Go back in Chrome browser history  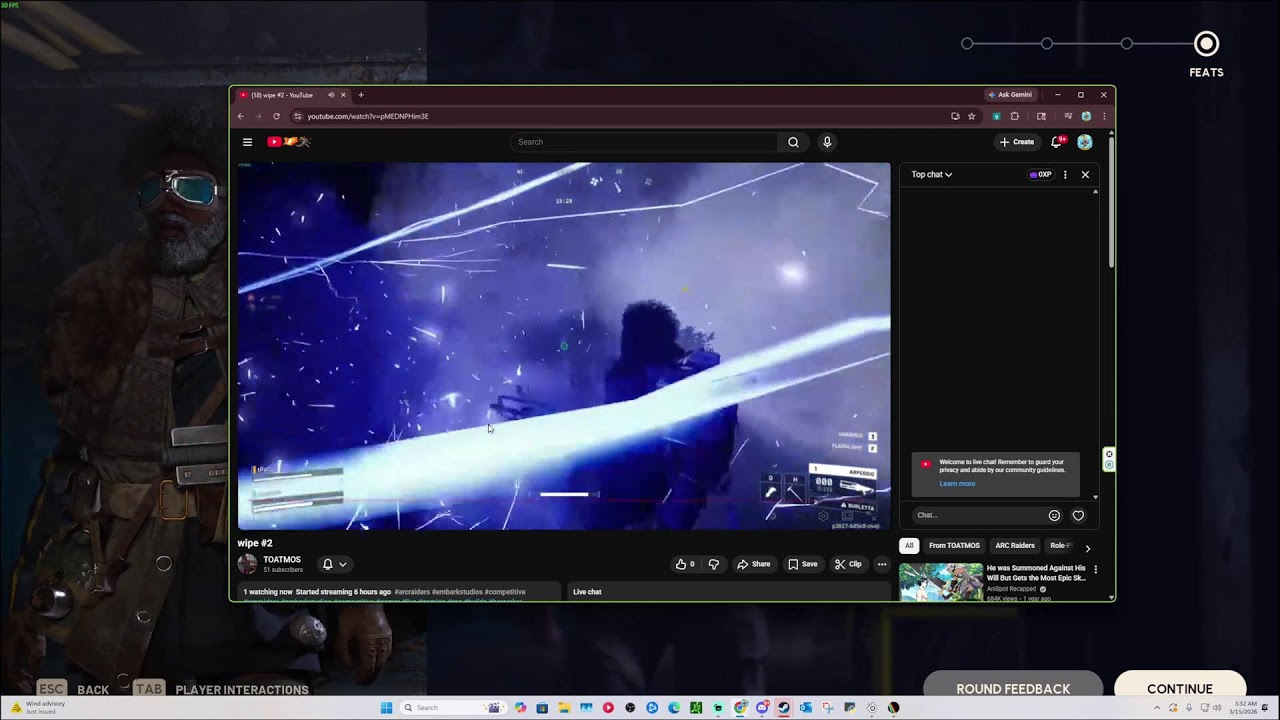[x=240, y=116]
